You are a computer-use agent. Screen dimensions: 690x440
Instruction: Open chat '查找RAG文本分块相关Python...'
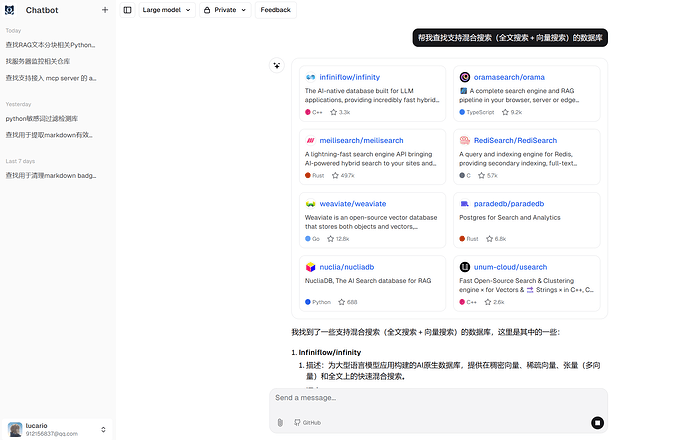(x=51, y=45)
